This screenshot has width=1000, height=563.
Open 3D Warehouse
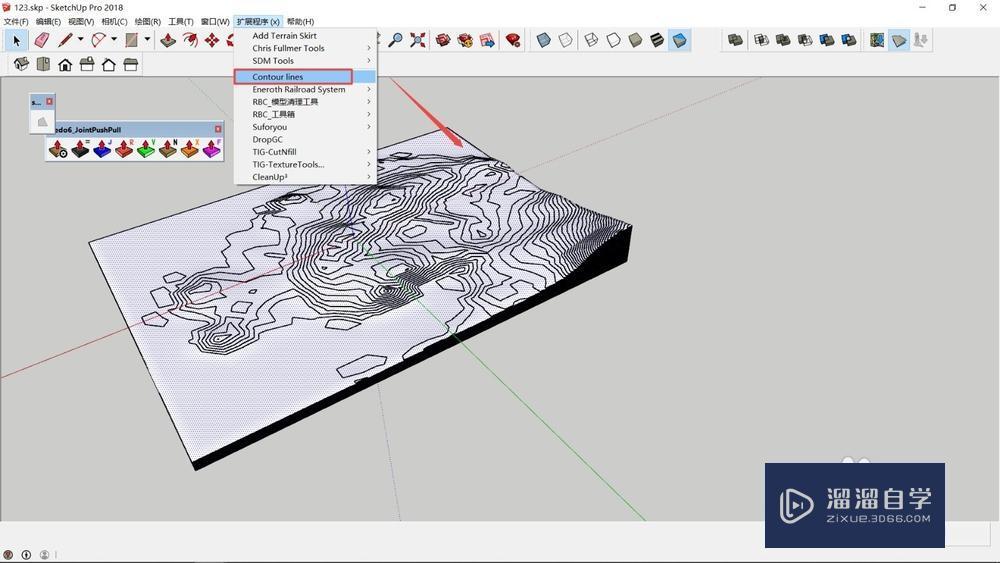pos(443,40)
